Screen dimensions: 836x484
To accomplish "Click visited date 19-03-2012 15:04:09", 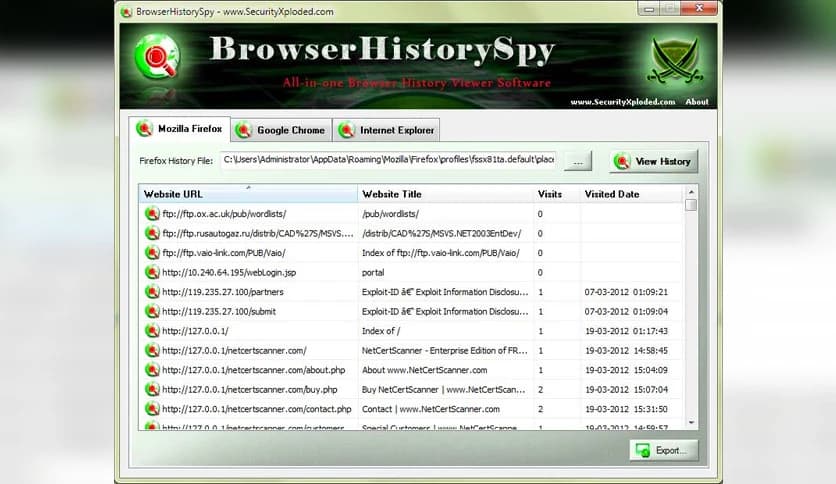I will click(x=626, y=370).
